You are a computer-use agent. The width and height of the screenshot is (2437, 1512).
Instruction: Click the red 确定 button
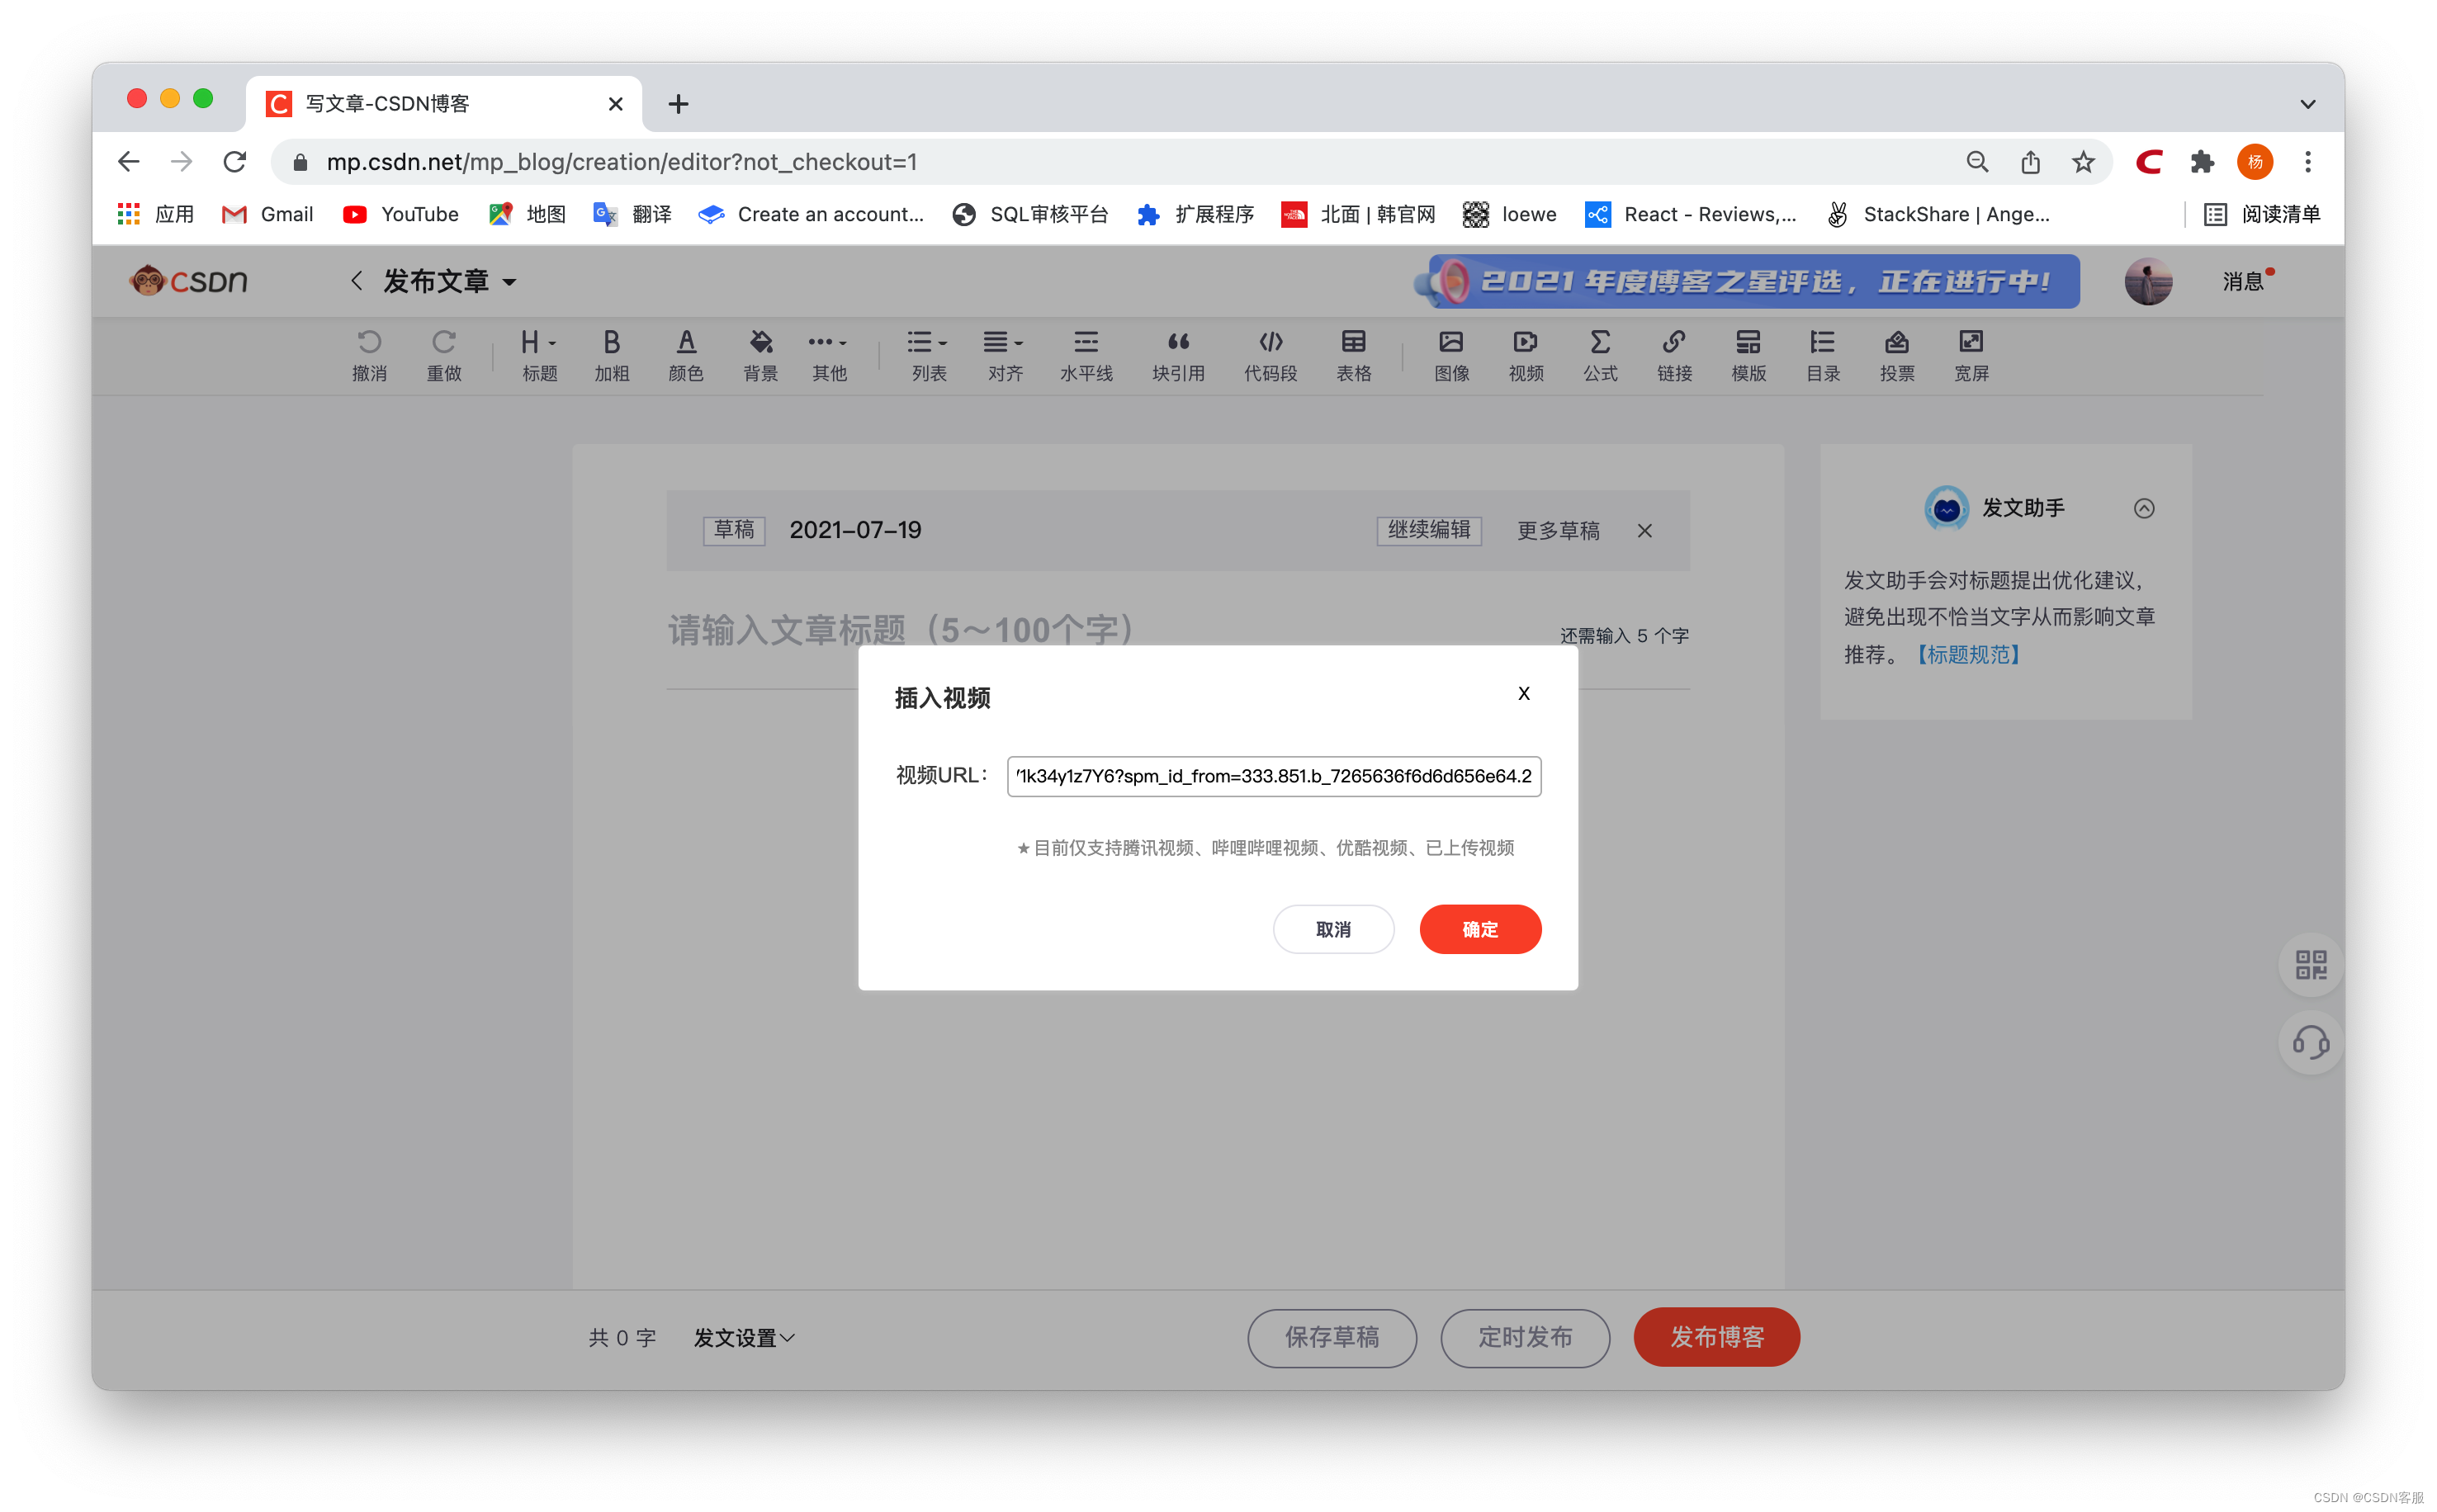click(1479, 929)
